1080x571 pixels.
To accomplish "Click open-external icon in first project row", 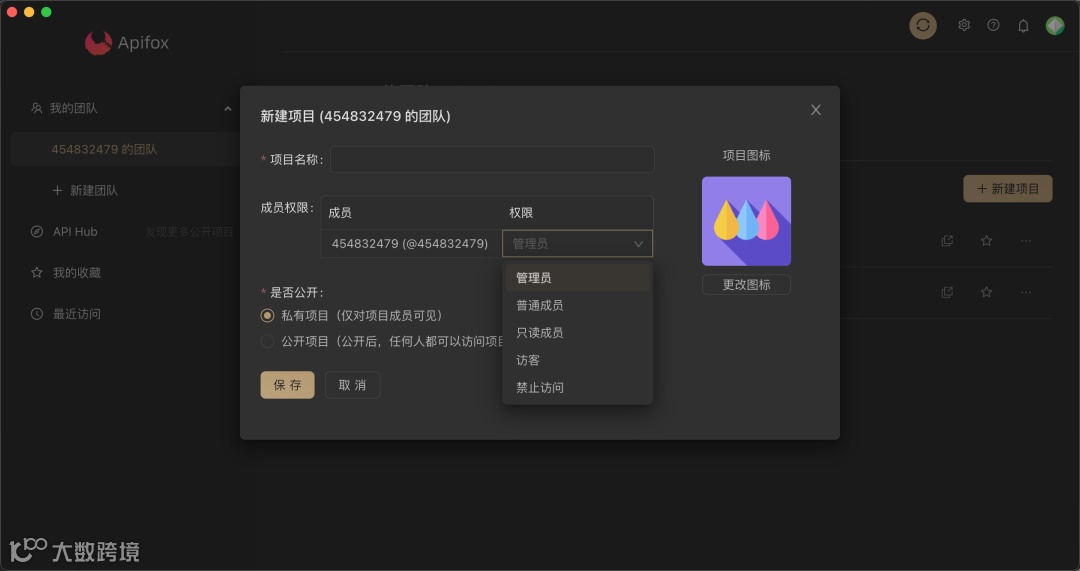I will click(x=947, y=241).
